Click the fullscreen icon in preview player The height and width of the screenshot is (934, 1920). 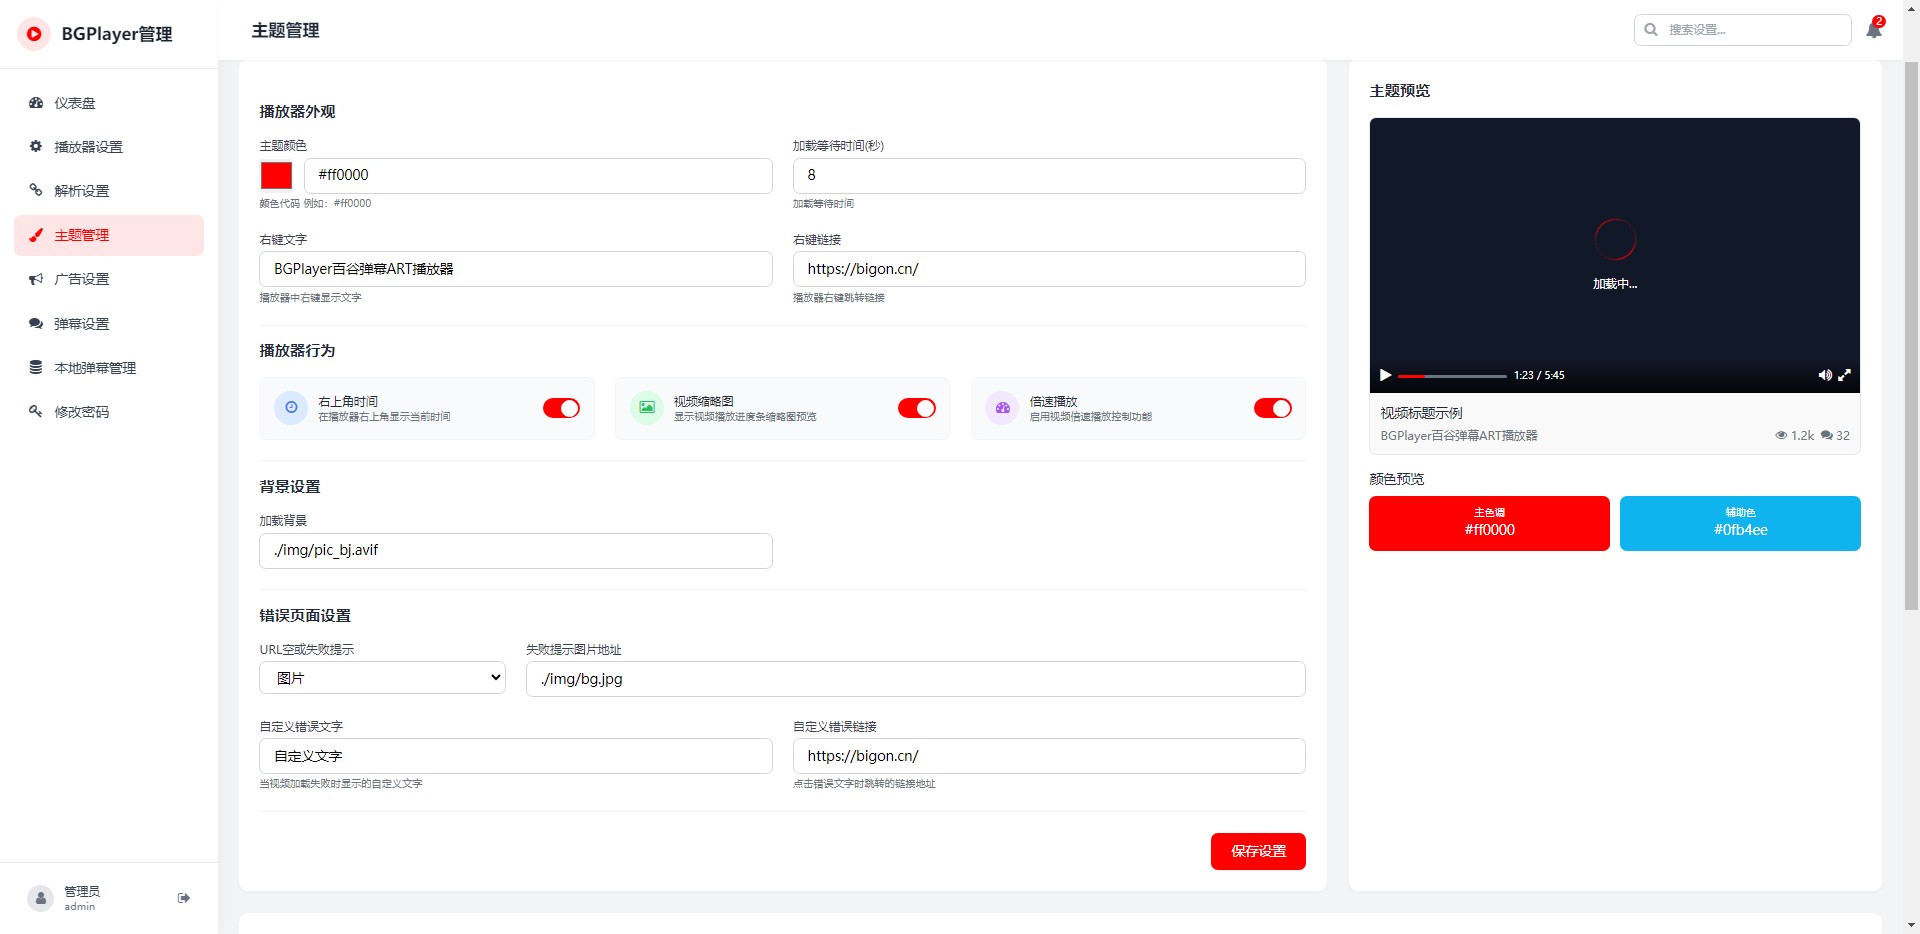pyautogui.click(x=1845, y=375)
